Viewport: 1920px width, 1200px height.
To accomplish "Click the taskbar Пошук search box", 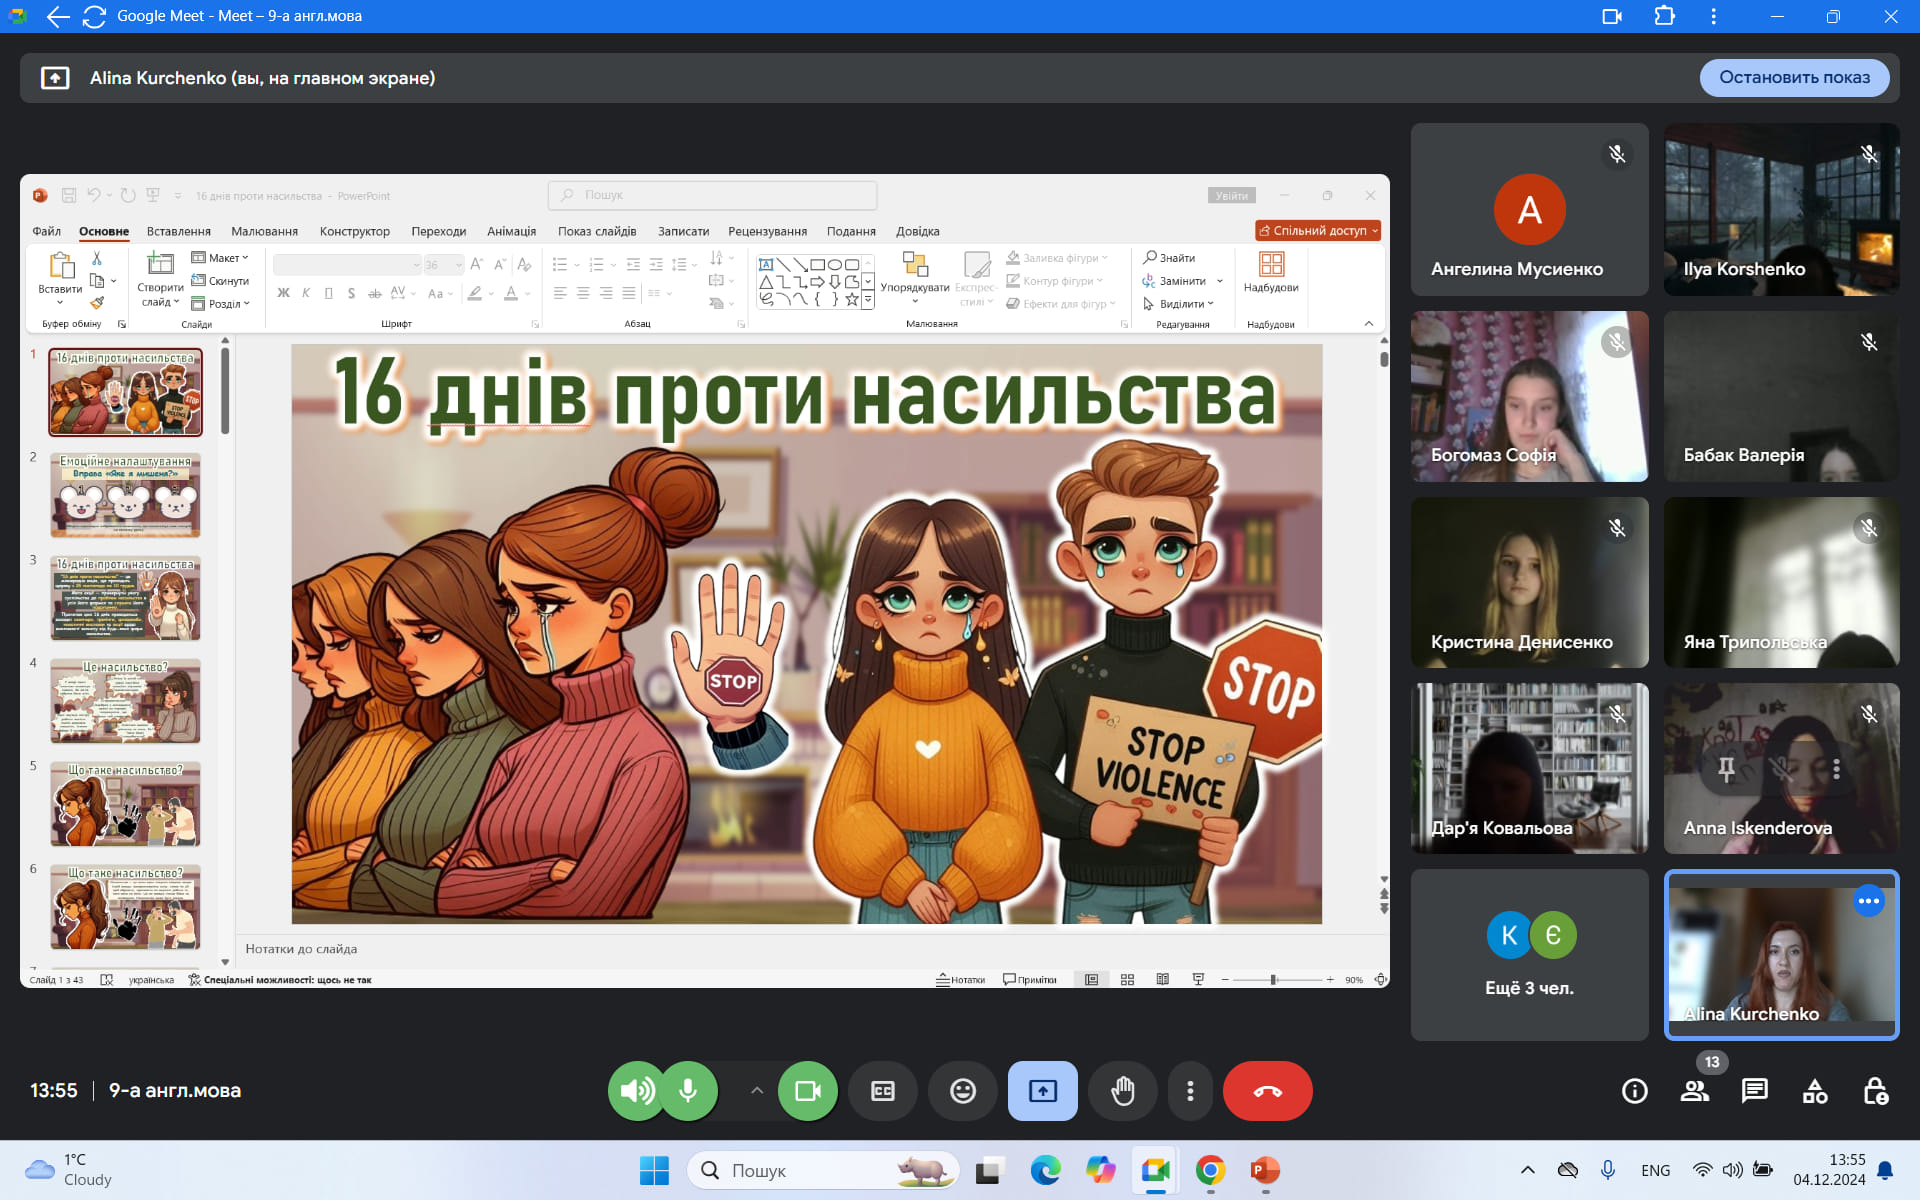I will (x=822, y=1170).
